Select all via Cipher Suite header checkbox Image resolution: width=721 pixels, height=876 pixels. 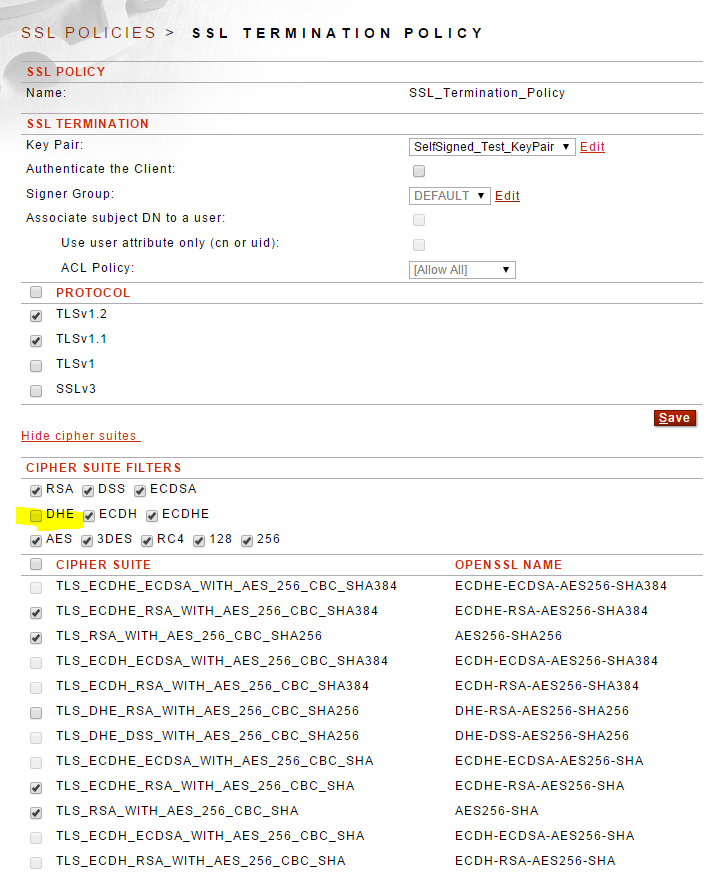pyautogui.click(x=36, y=565)
